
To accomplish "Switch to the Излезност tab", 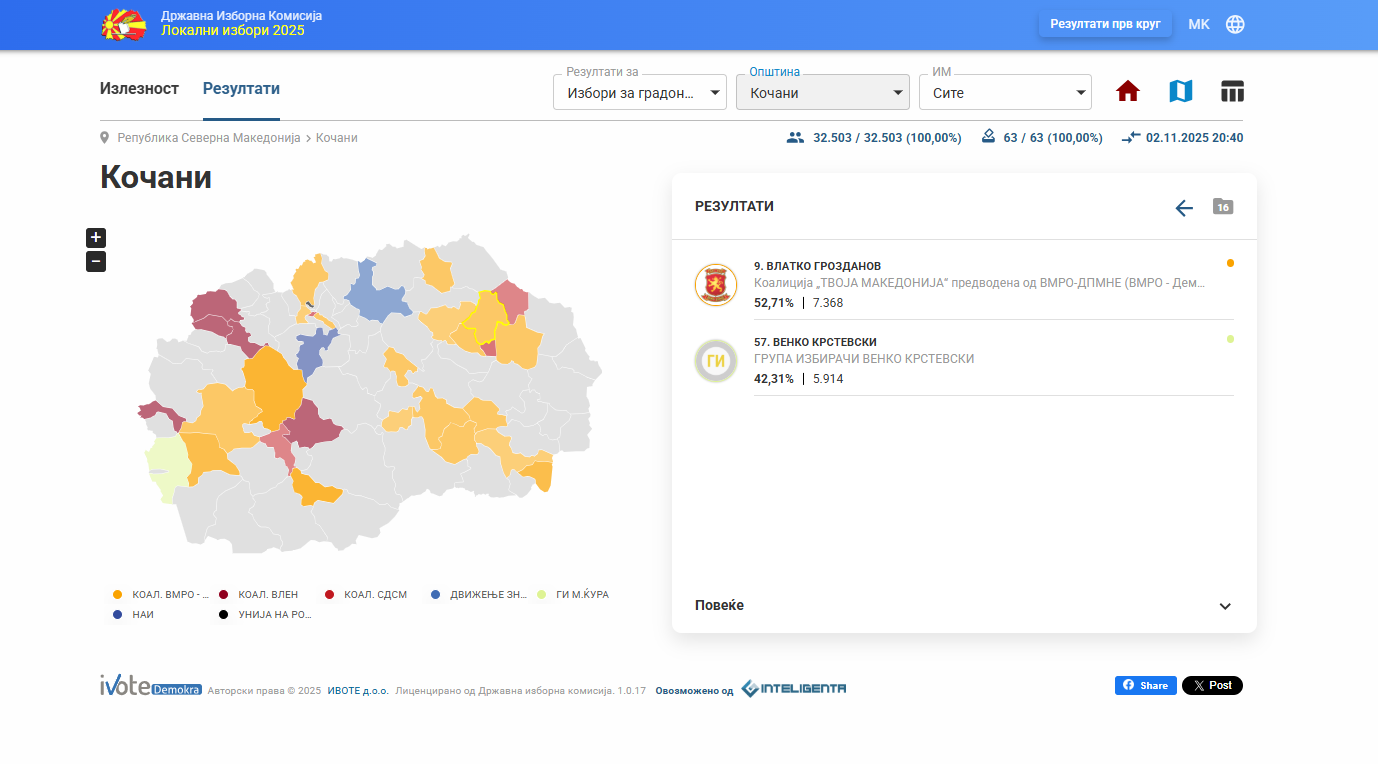I will click(139, 89).
